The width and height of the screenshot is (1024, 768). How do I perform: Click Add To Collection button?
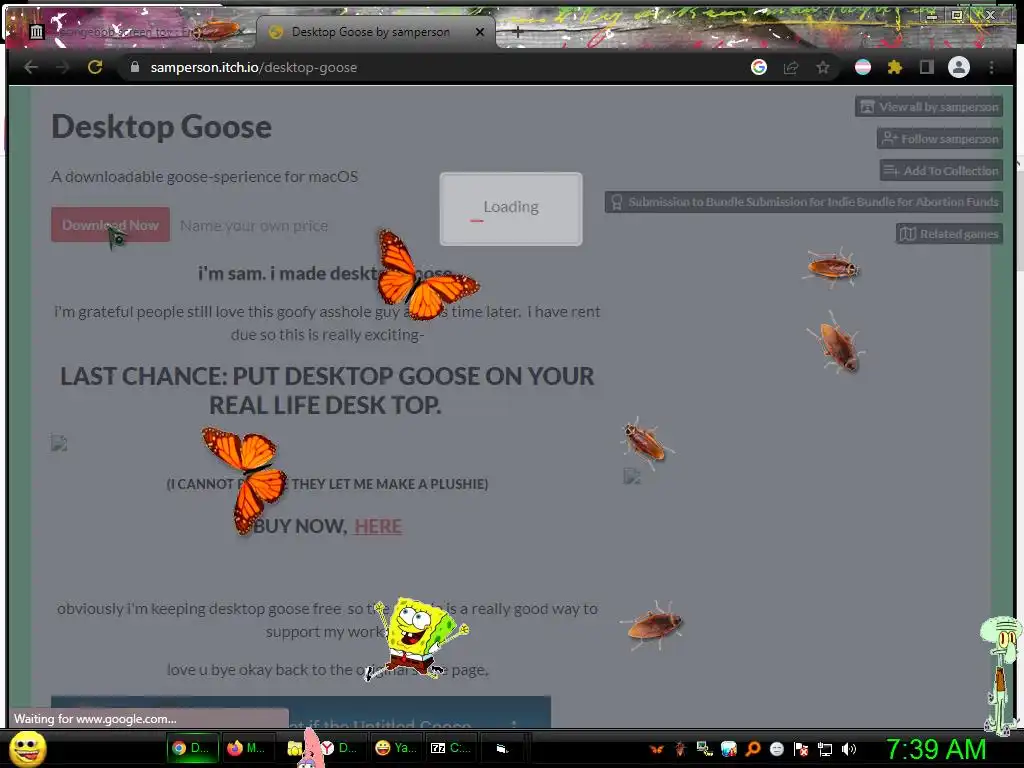941,170
